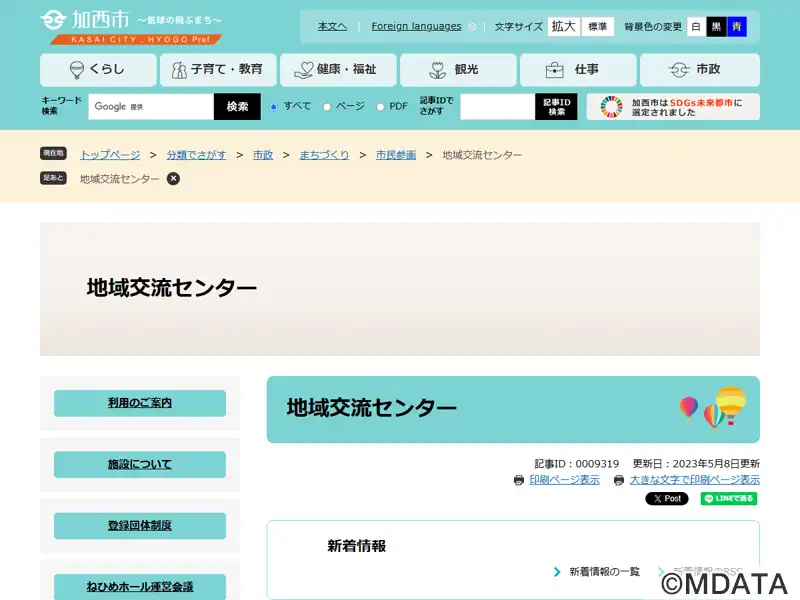Viewport: 800px width, 600px height.
Task: Select the PDF search radio button
Action: [x=380, y=107]
